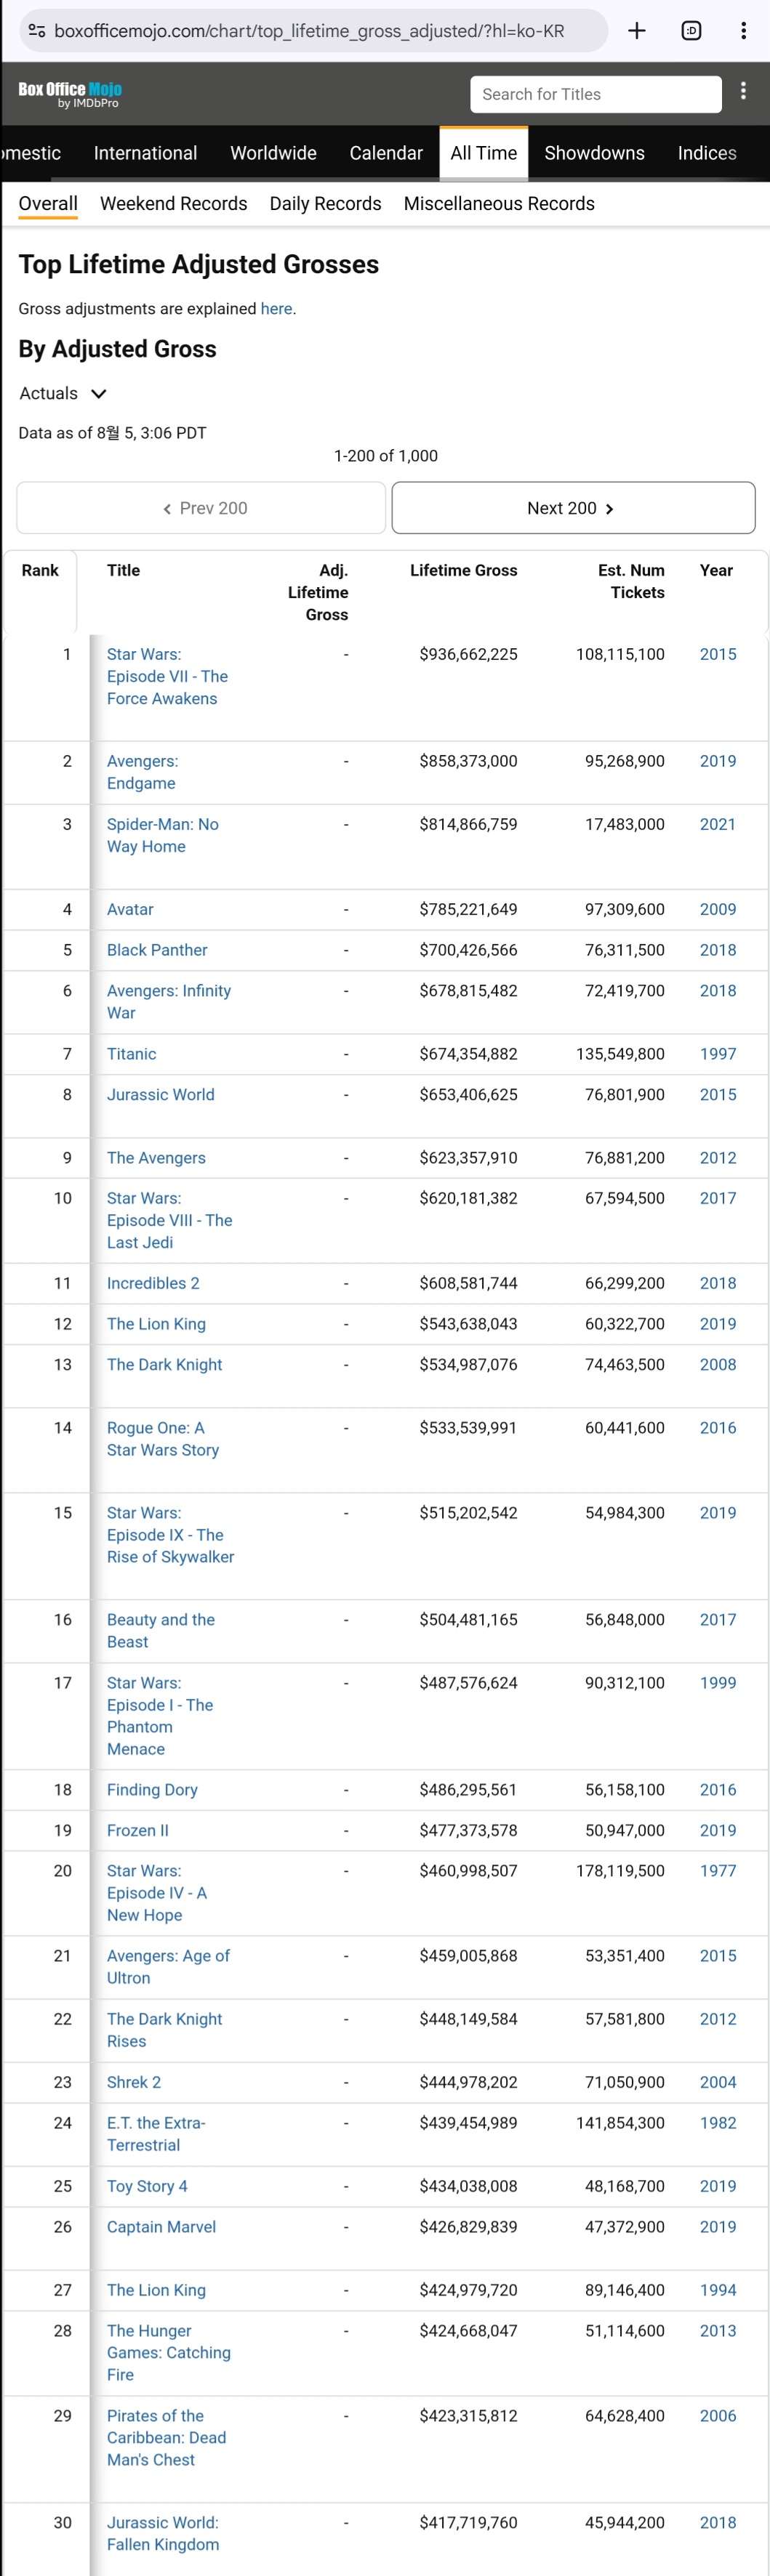770x2576 pixels.
Task: Select the Calendar tab
Action: point(385,153)
